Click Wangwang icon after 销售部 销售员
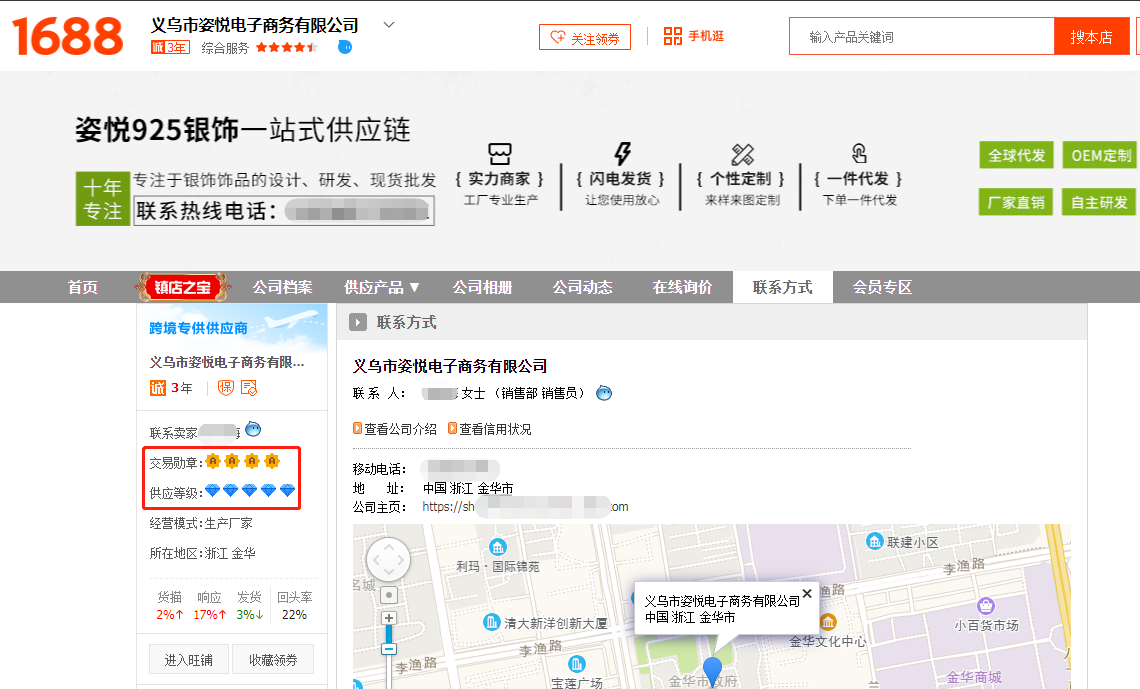The image size is (1140, 689). coord(604,393)
